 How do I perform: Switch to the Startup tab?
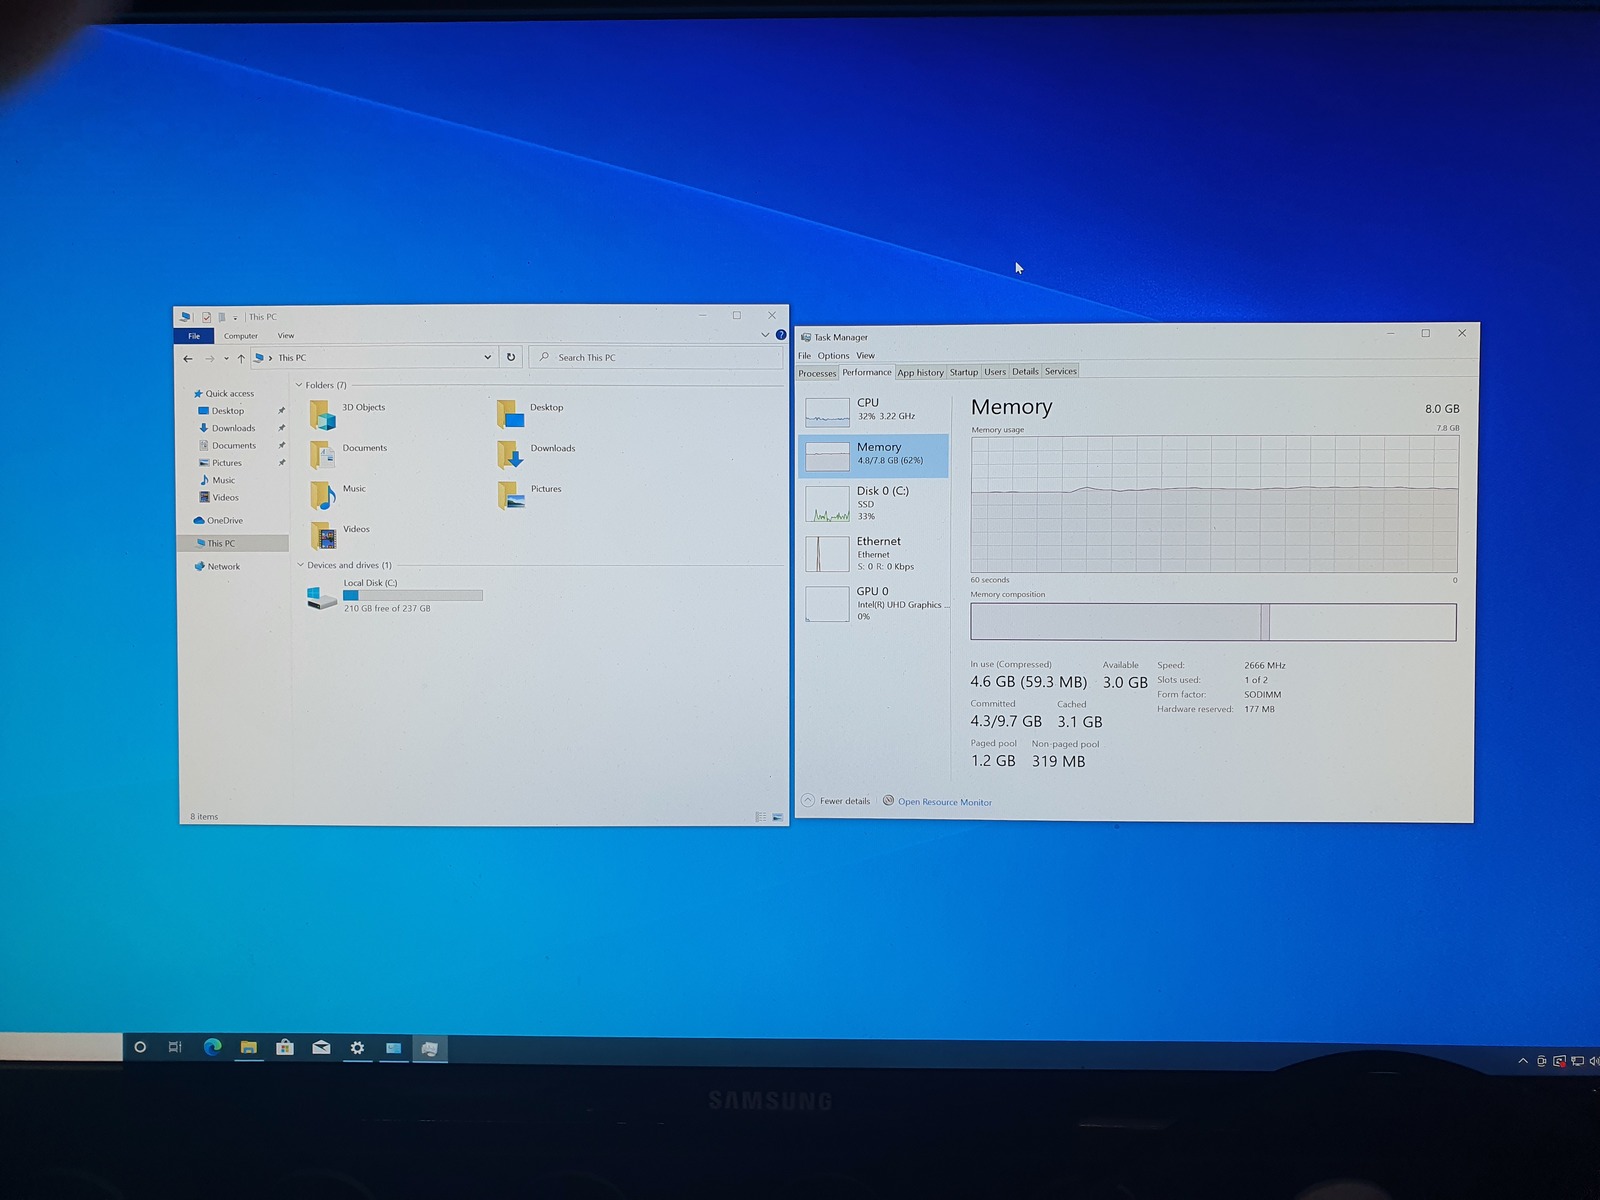pos(964,372)
